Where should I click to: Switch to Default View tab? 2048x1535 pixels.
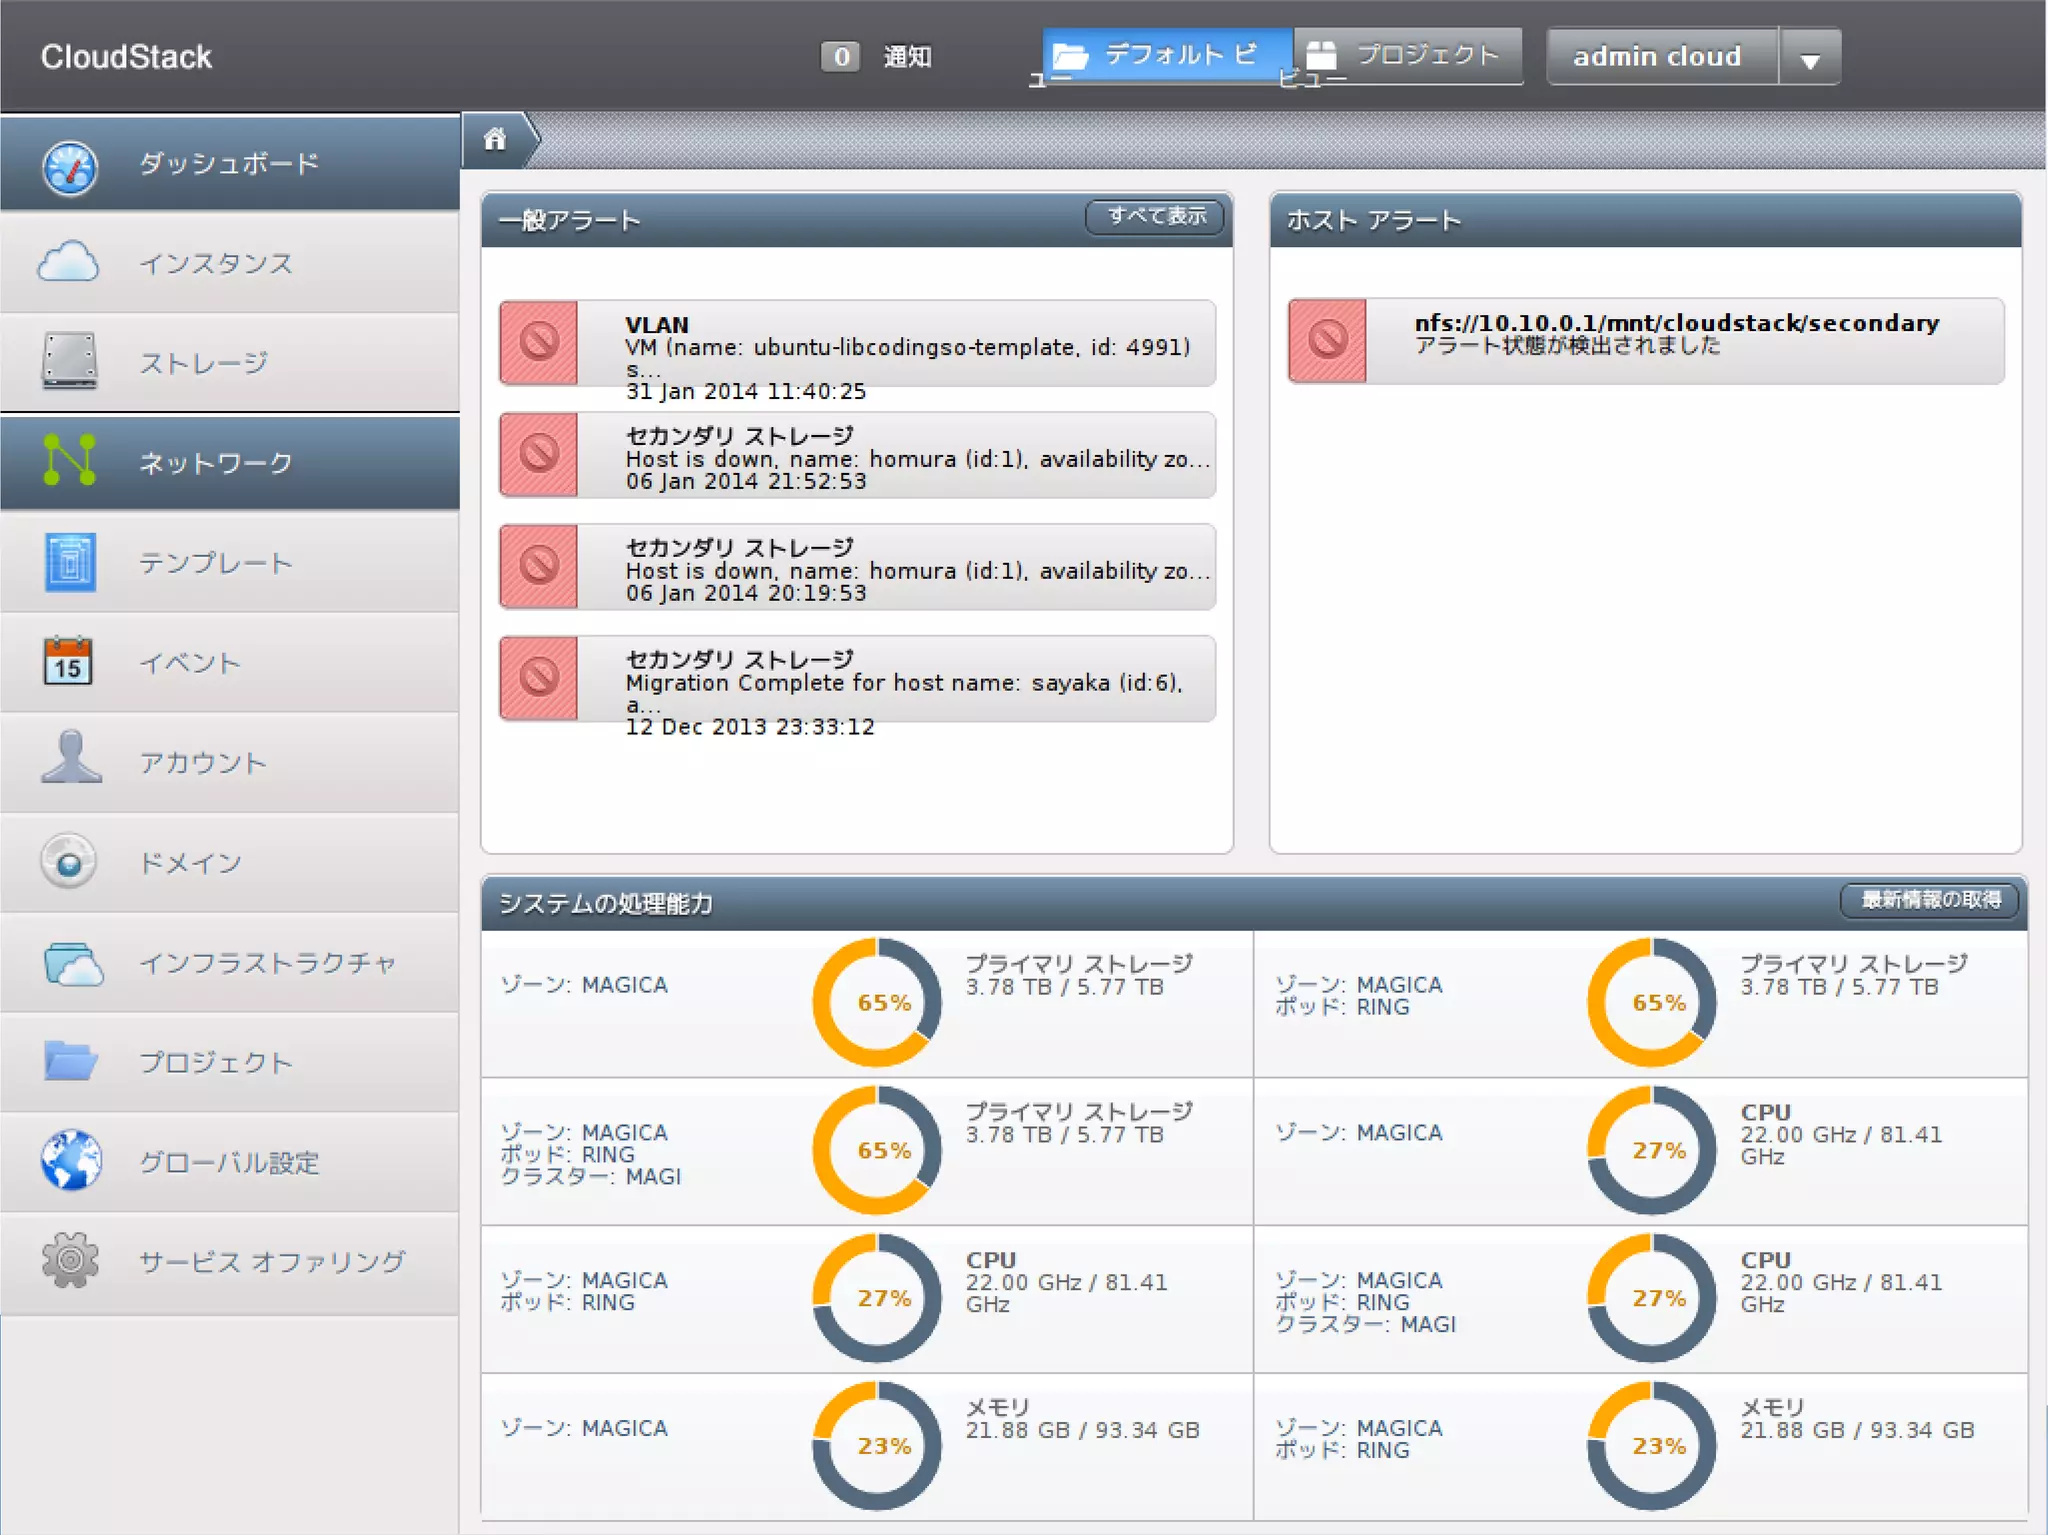(1166, 56)
